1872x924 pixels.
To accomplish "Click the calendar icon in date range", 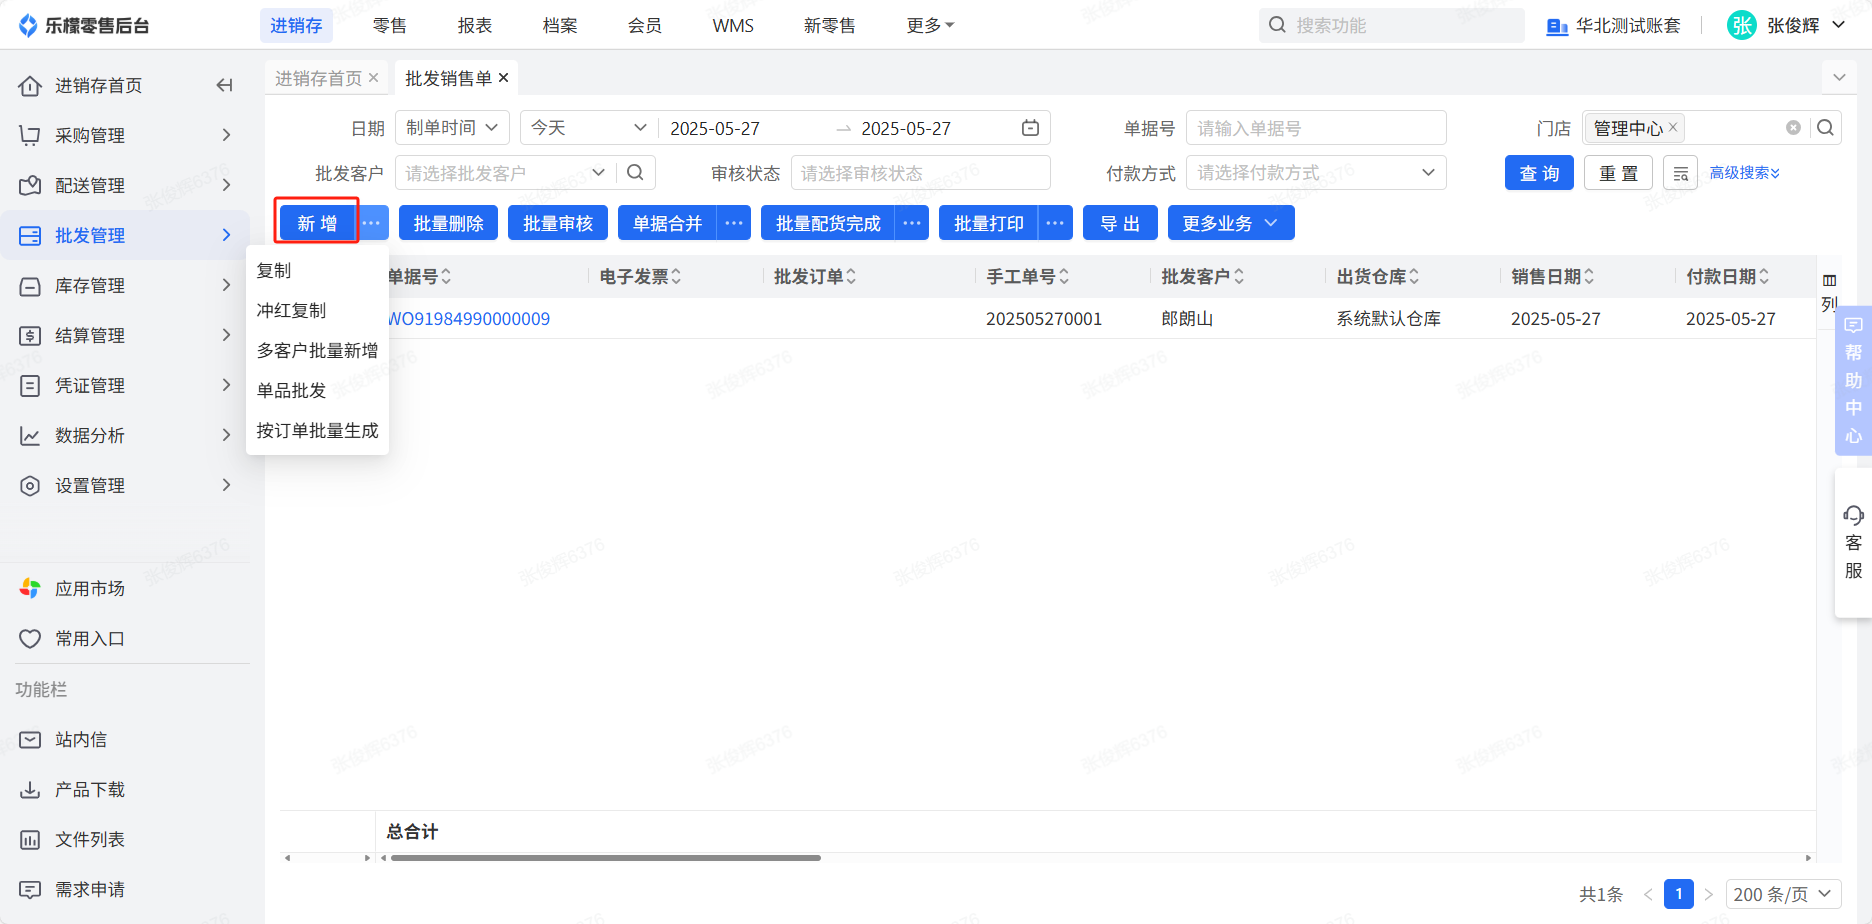I will point(1030,128).
